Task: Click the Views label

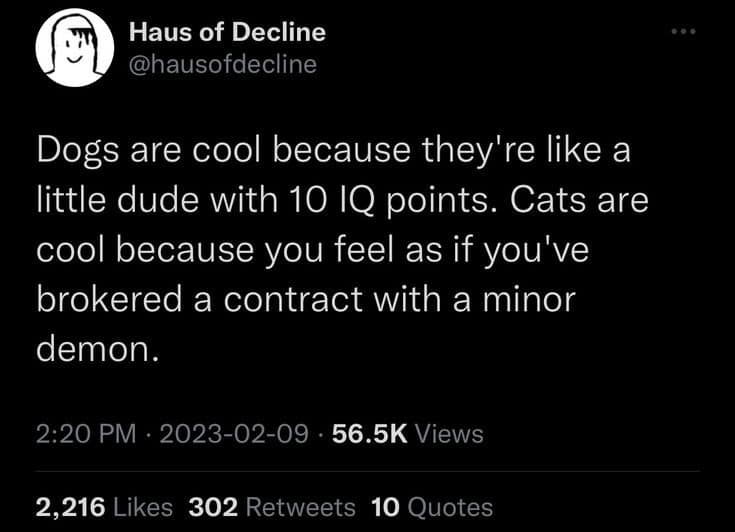Action: 448,434
